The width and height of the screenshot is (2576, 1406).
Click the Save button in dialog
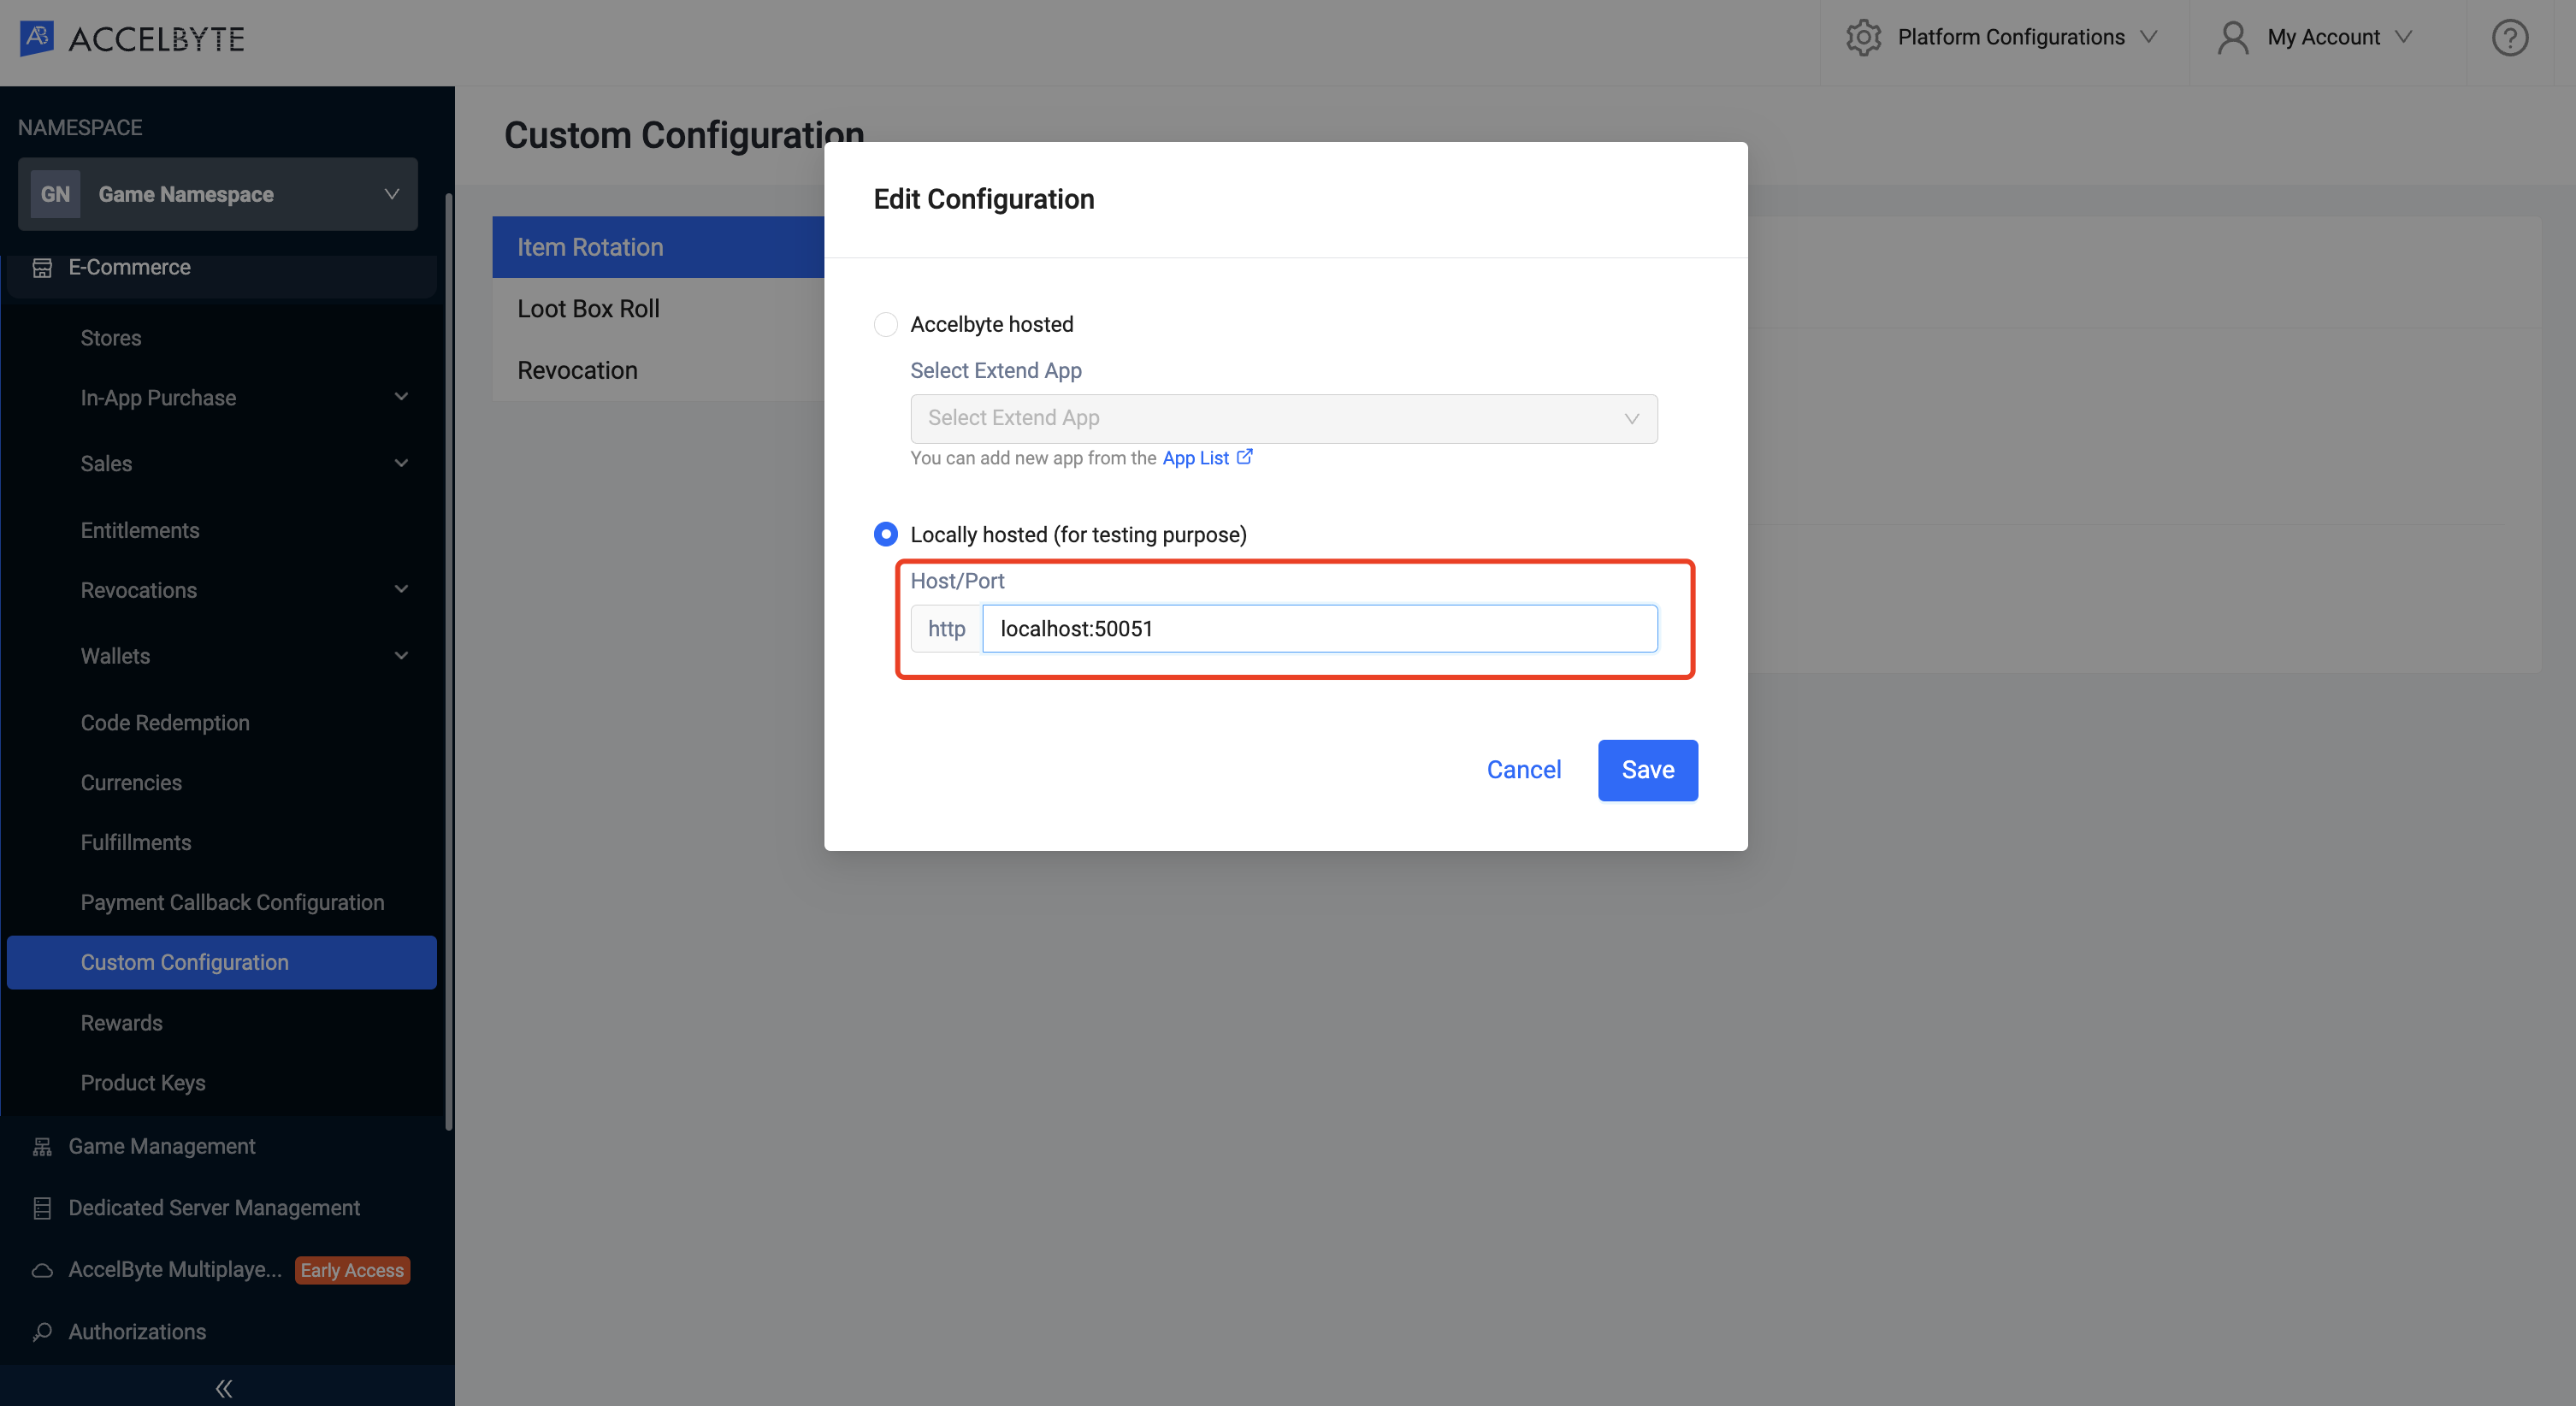click(1648, 769)
